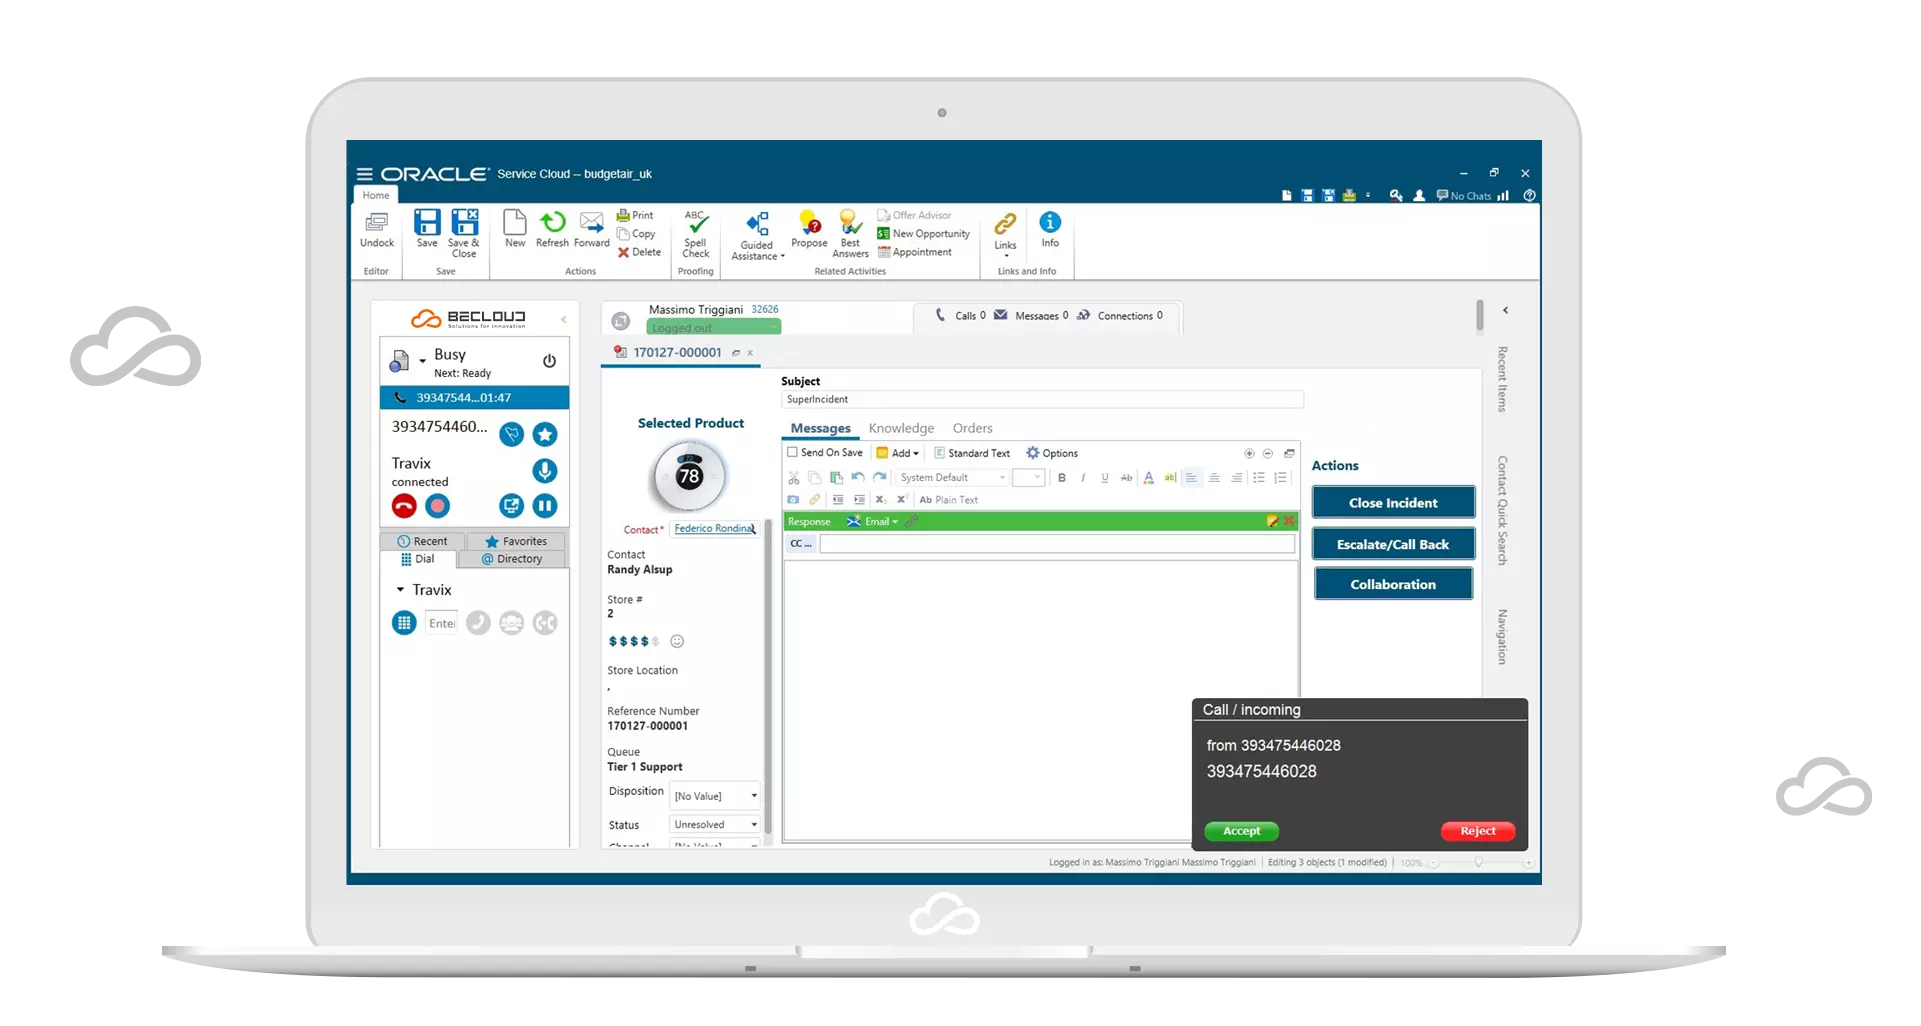
Task: Open the Busy agent status dropdown
Action: [x=422, y=361]
